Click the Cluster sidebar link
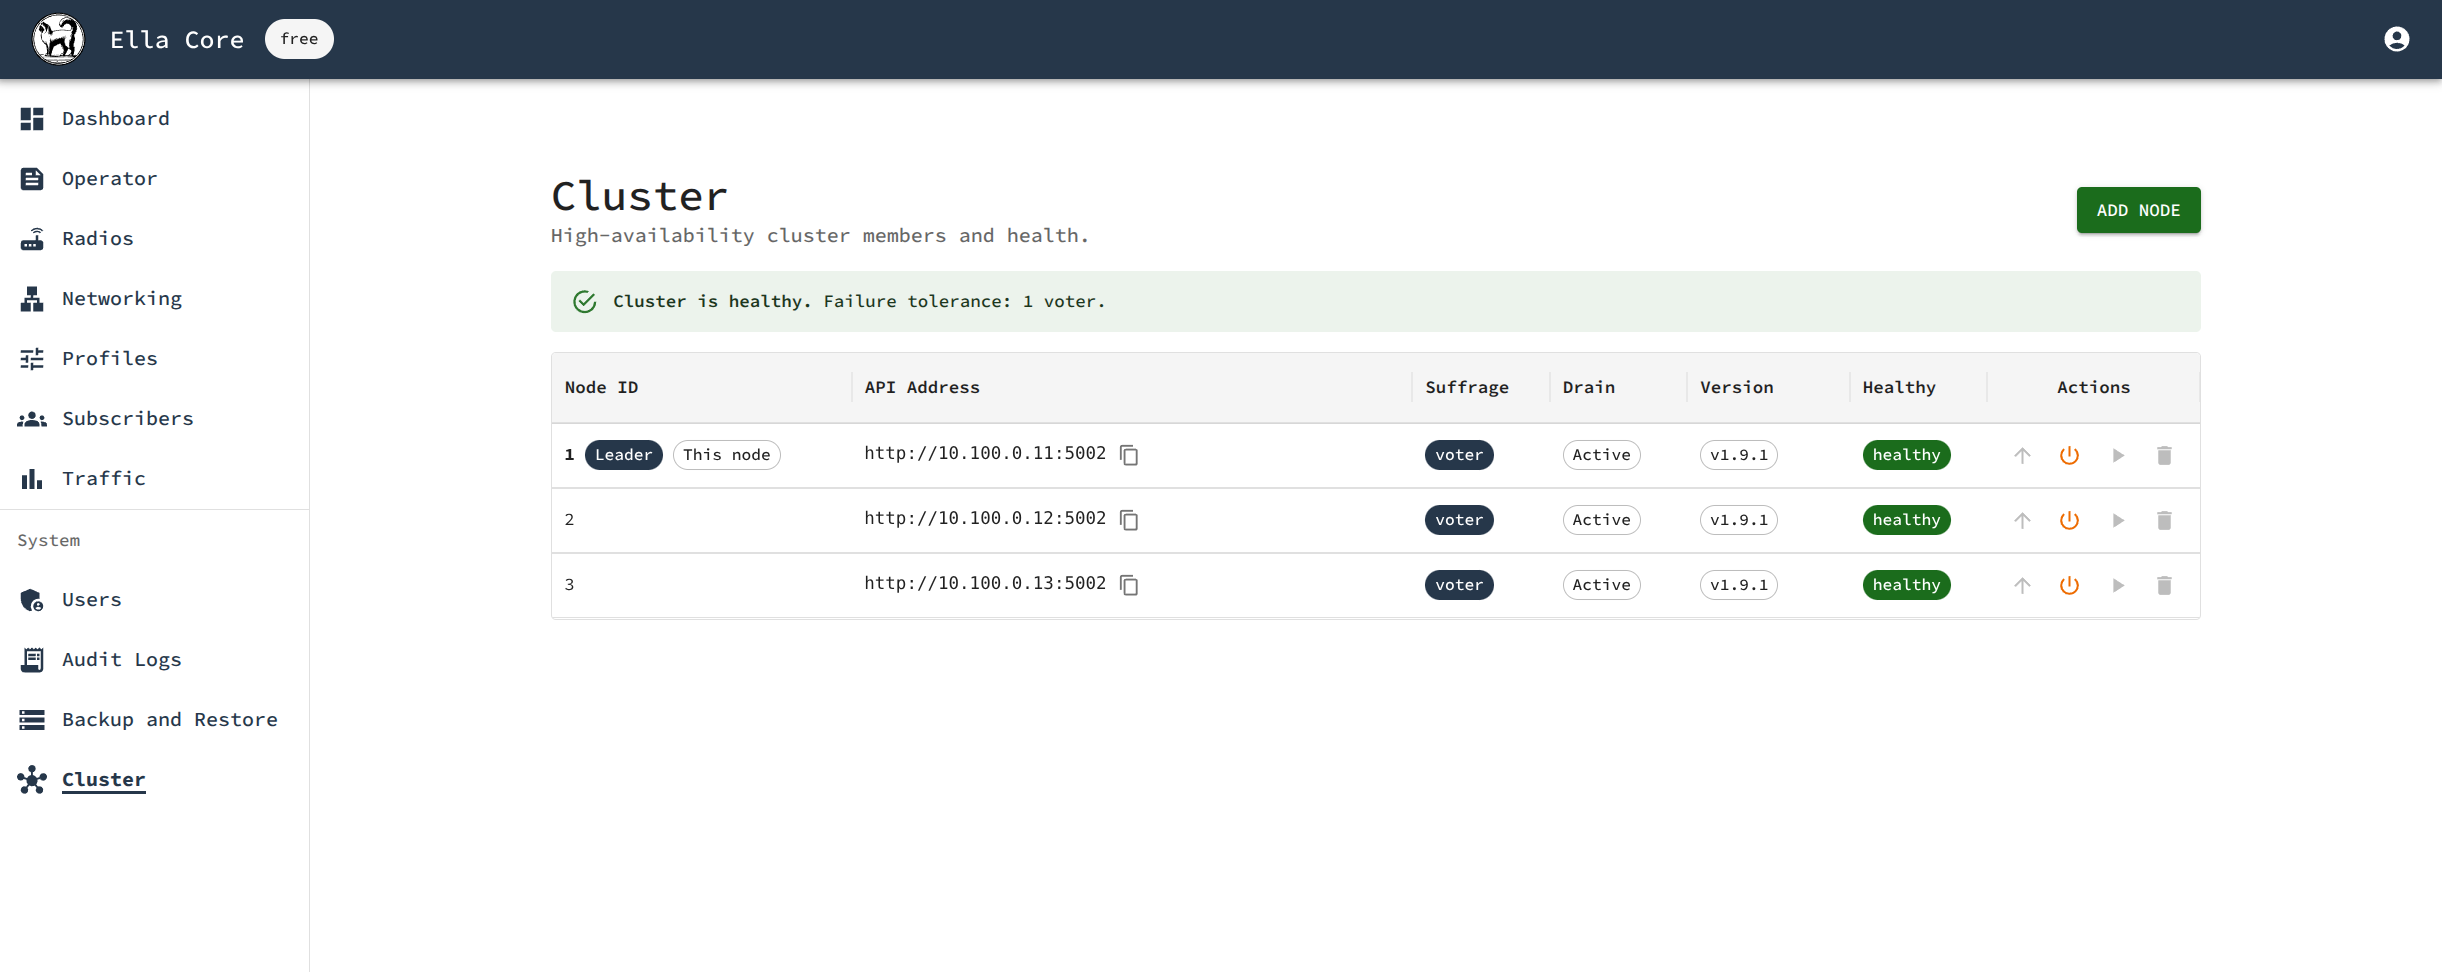 point(103,780)
